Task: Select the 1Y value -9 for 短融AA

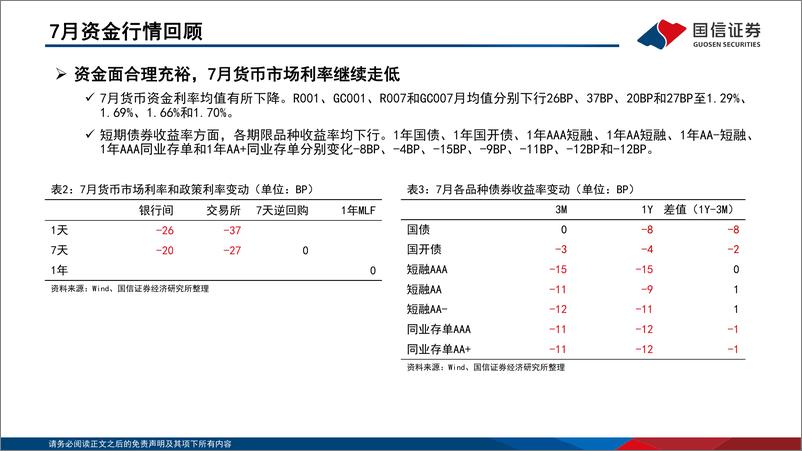Action: [x=647, y=289]
